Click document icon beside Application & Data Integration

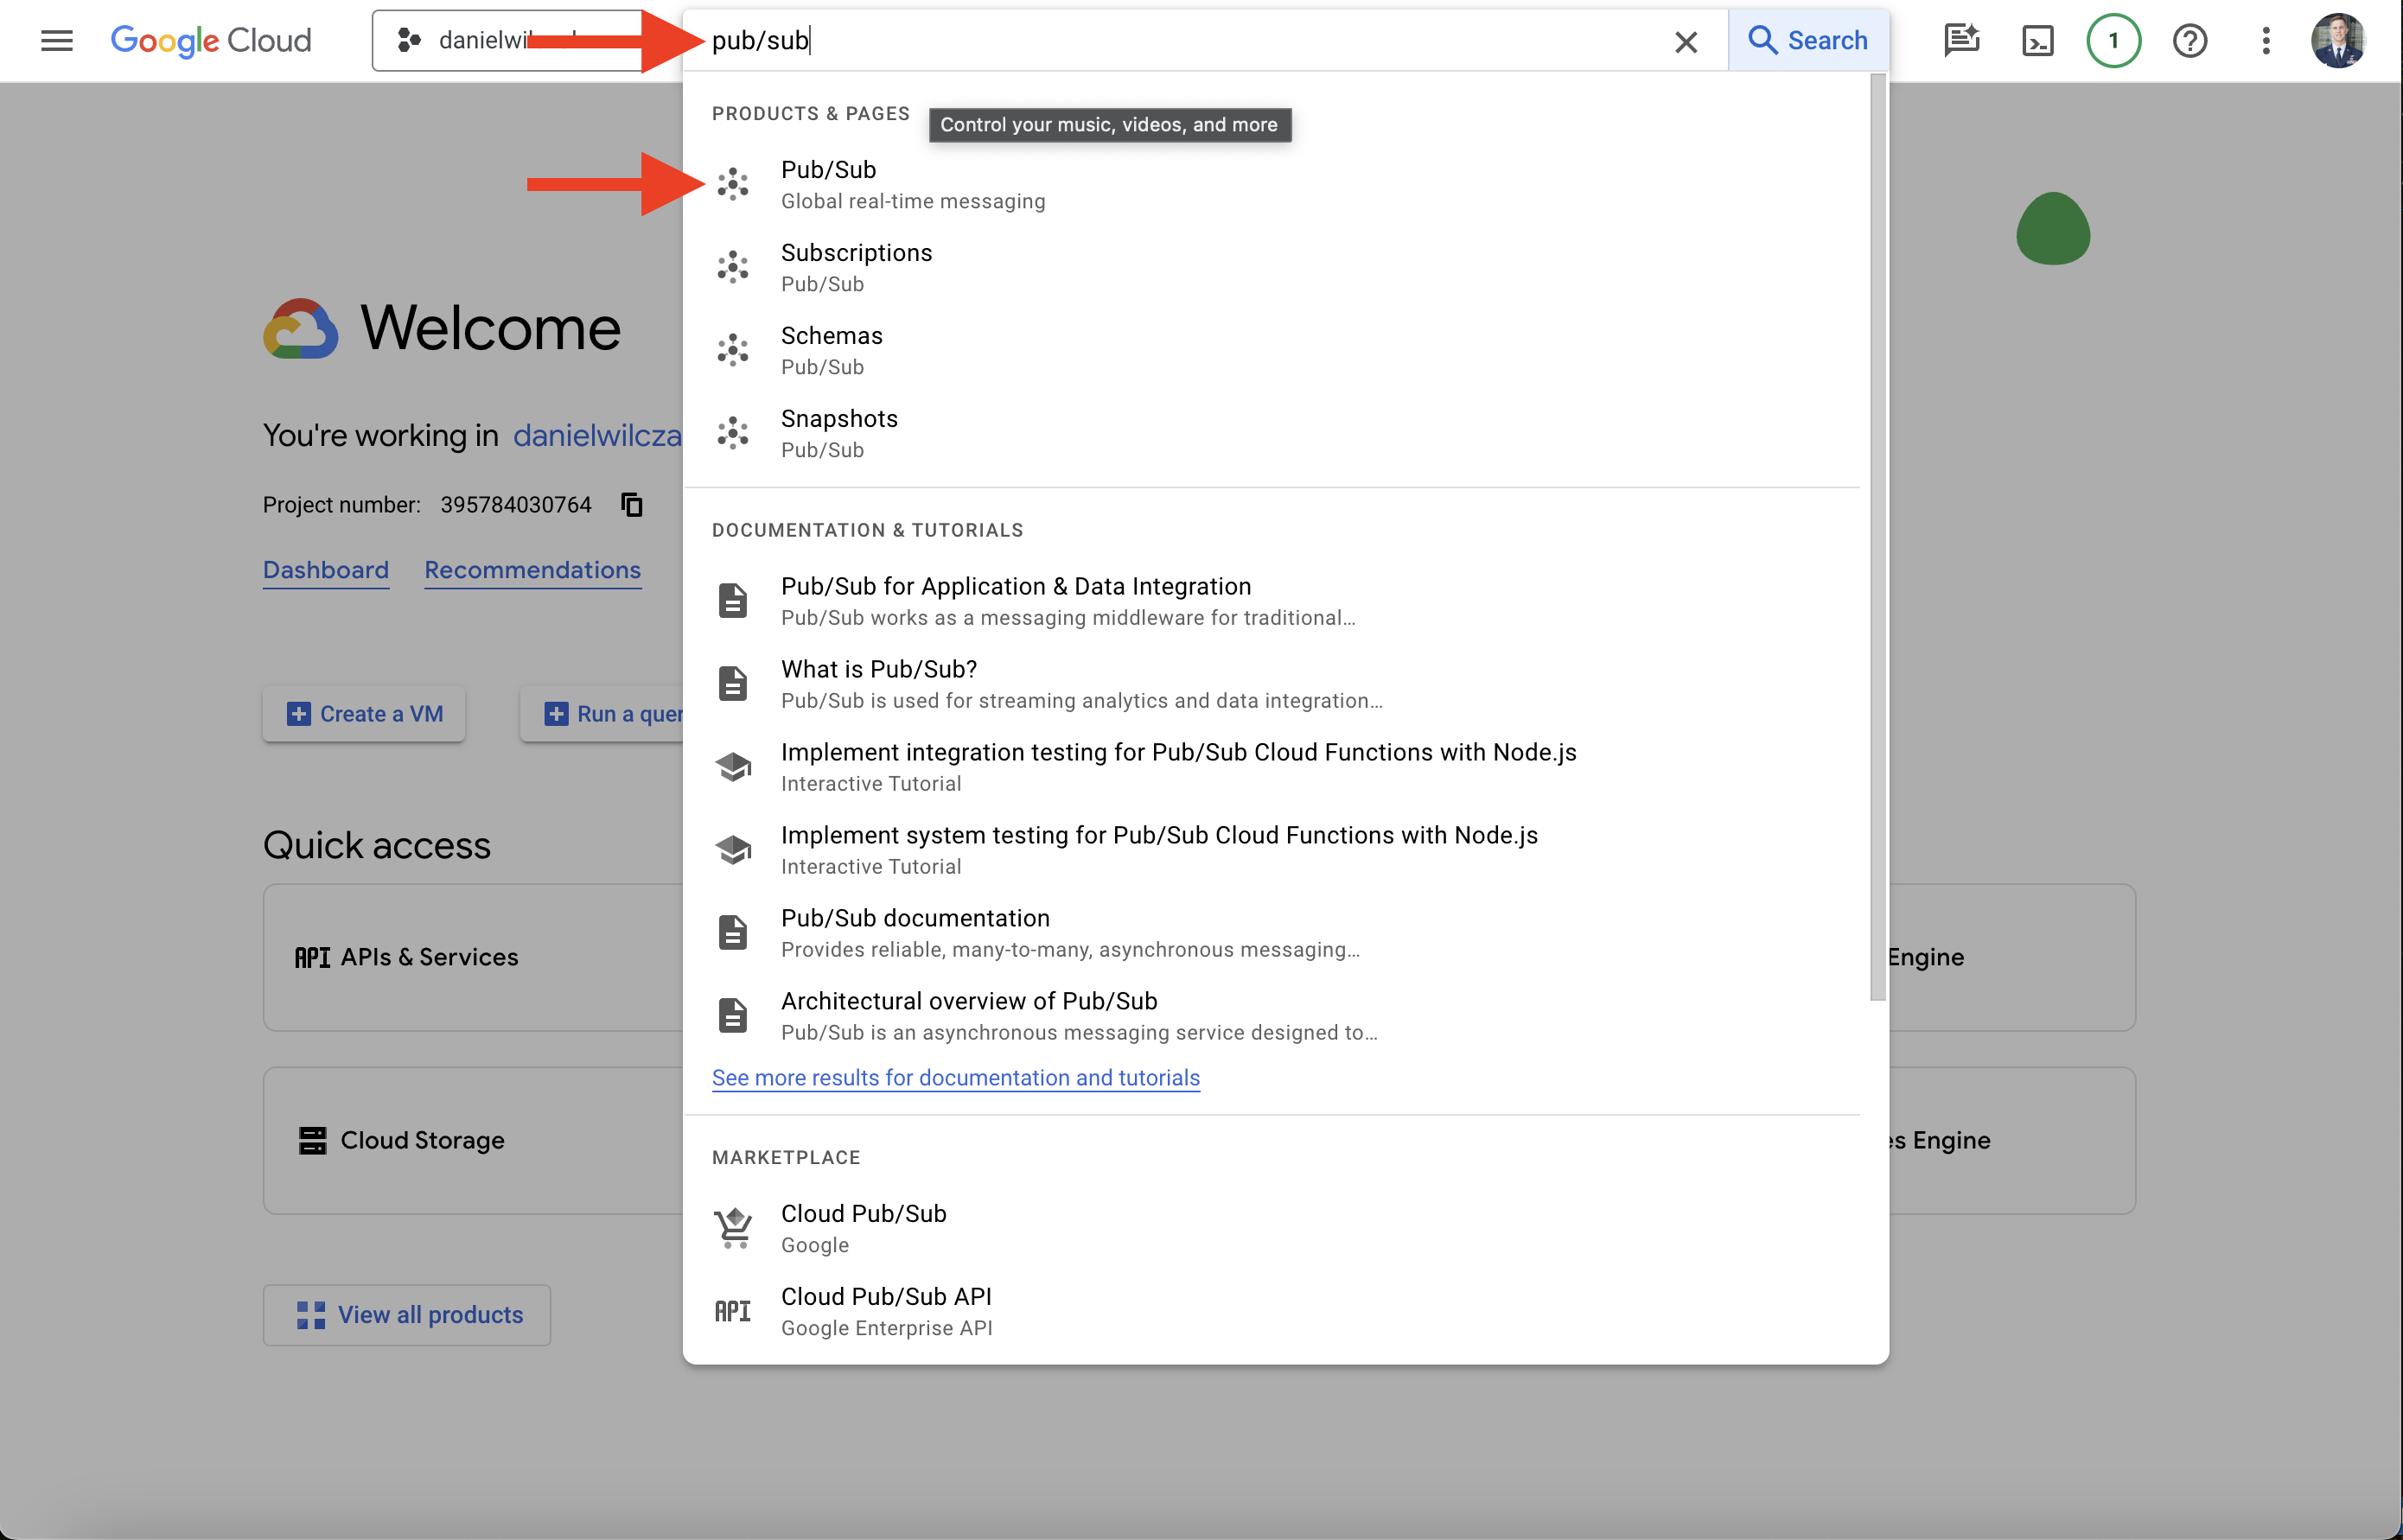point(733,601)
